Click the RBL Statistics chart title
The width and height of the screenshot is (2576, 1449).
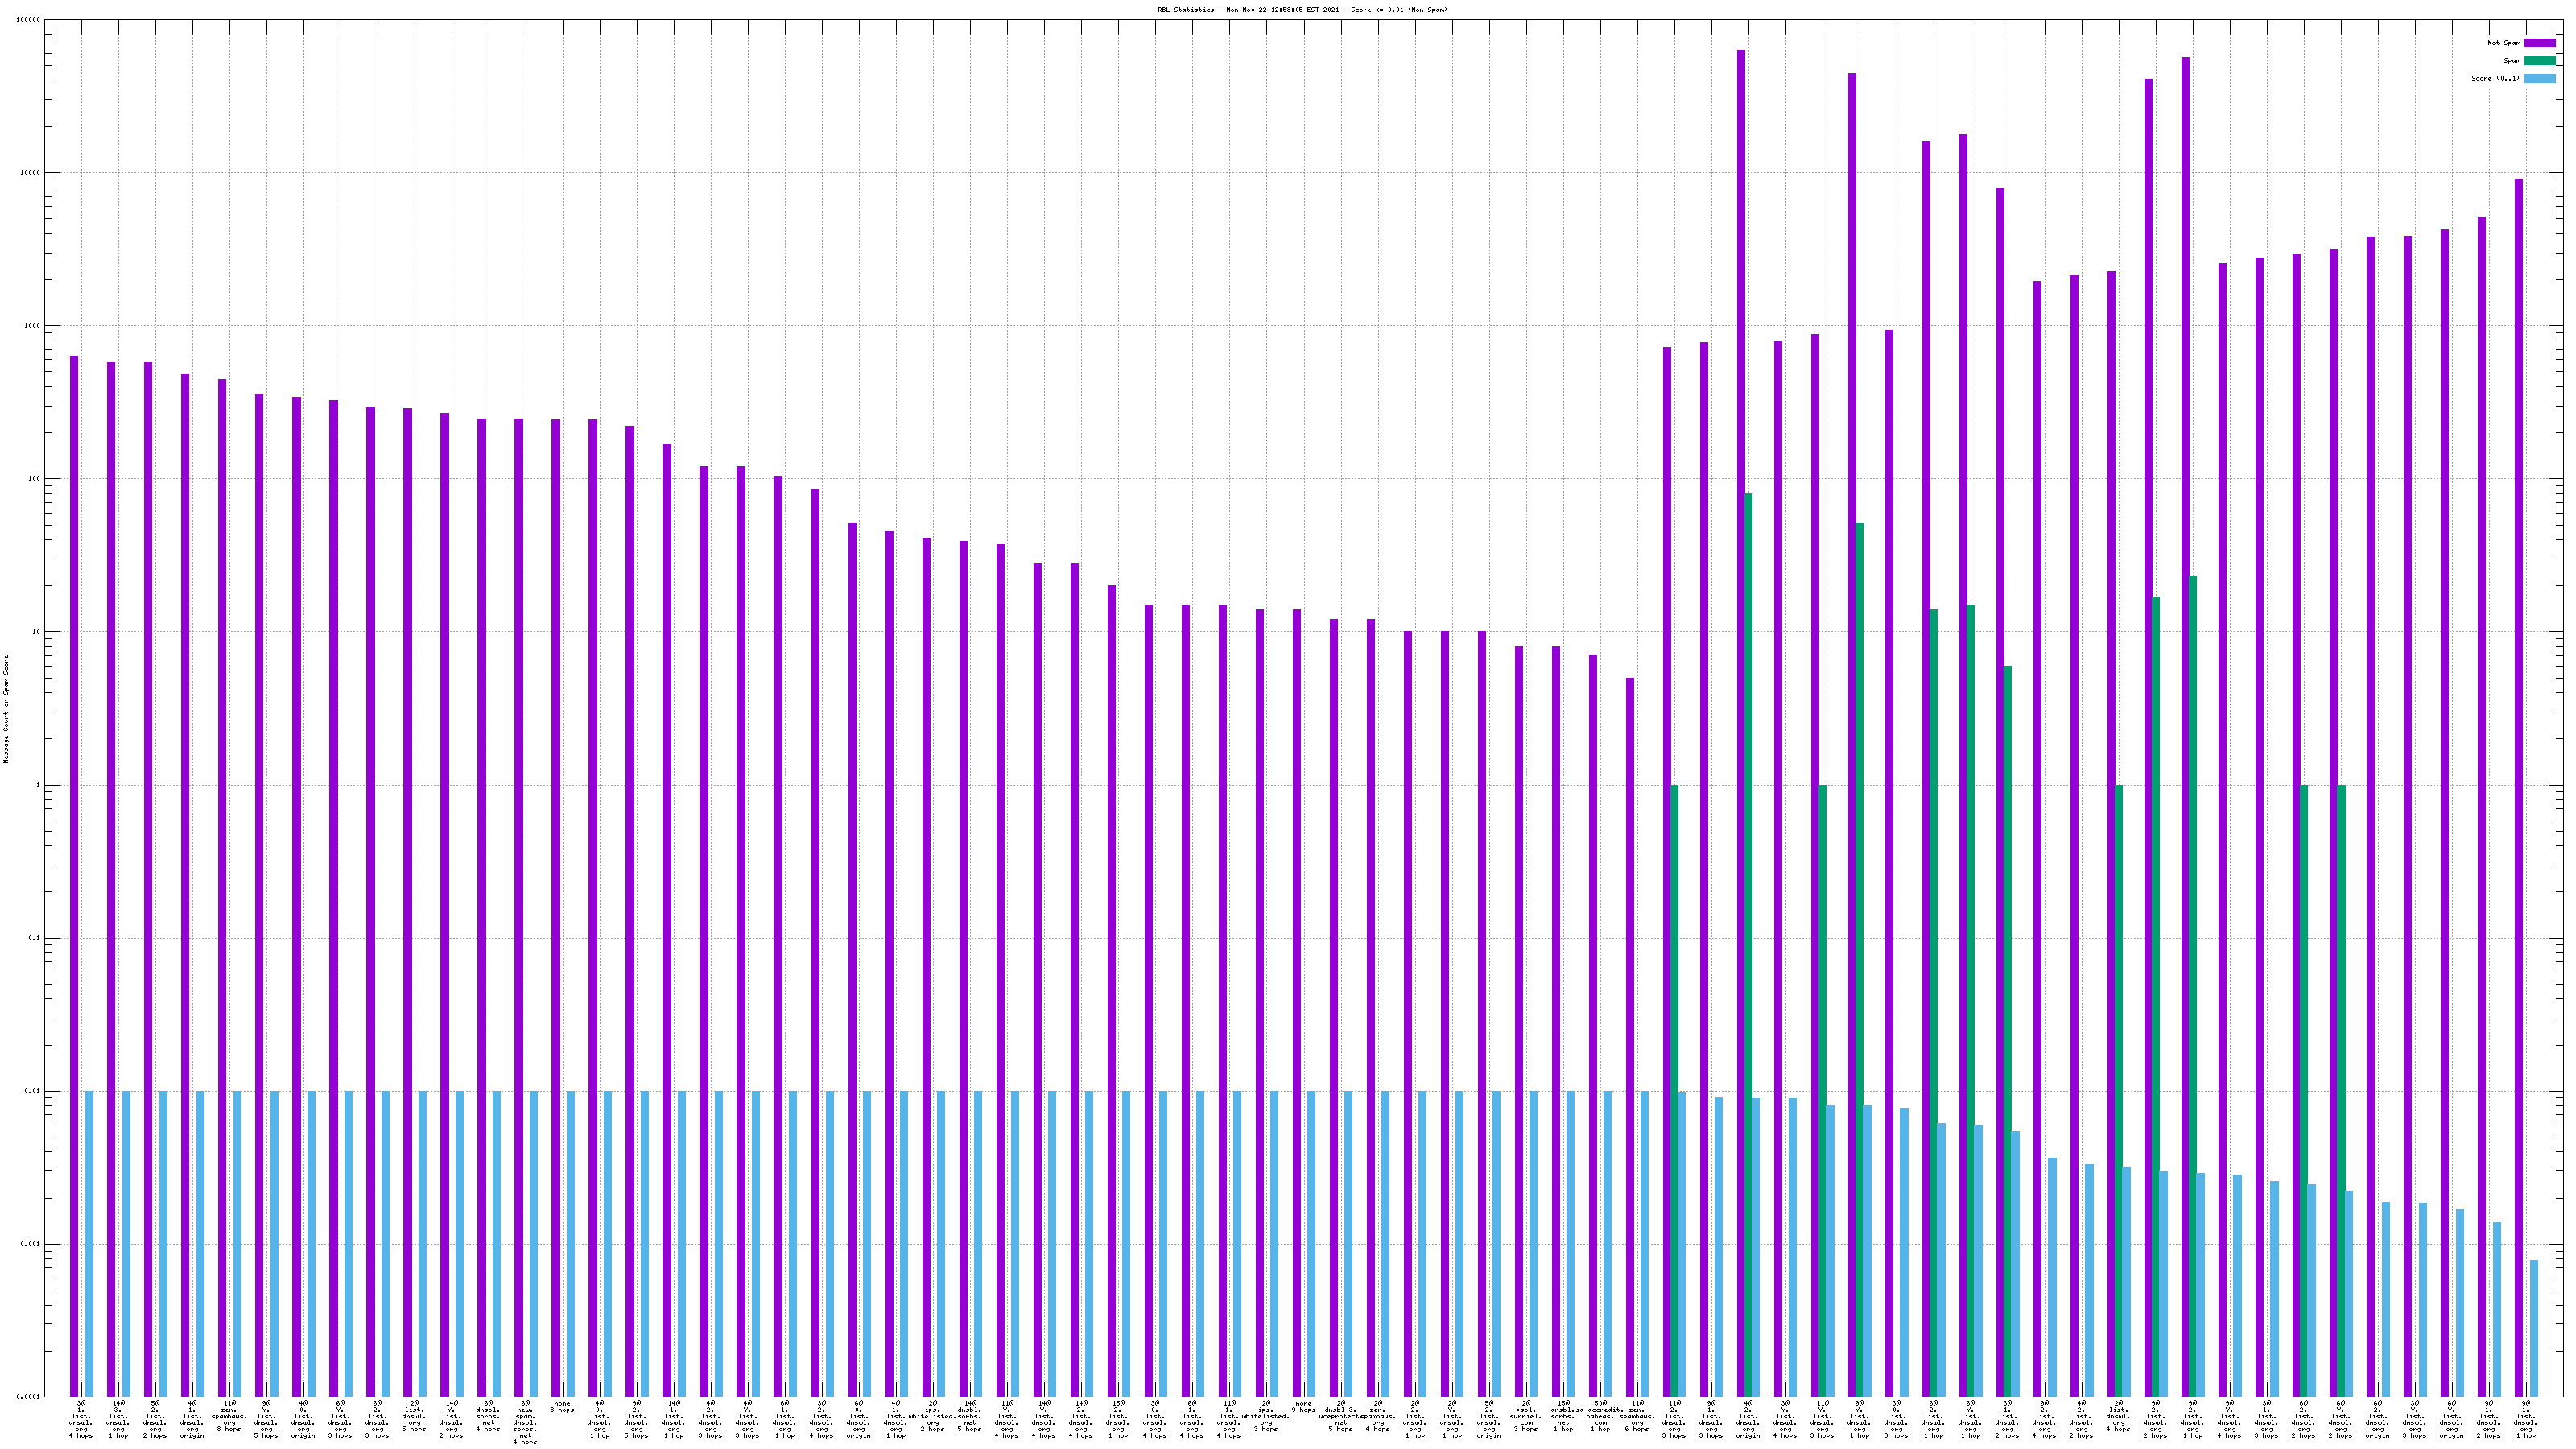tap(1302, 10)
